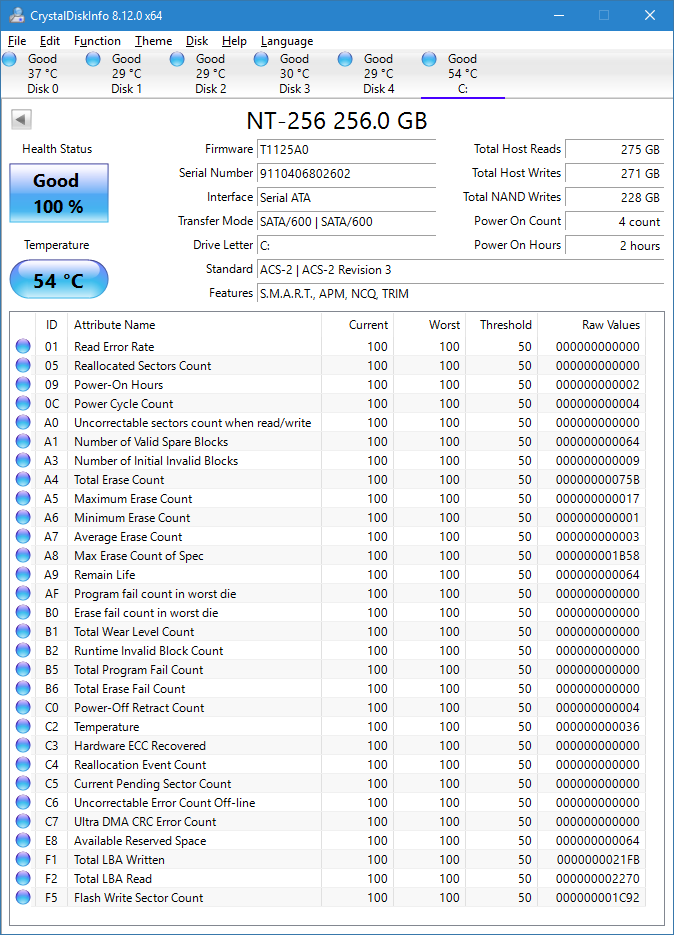Click status orb for Number of Valid Spare Blocks

pos(23,442)
